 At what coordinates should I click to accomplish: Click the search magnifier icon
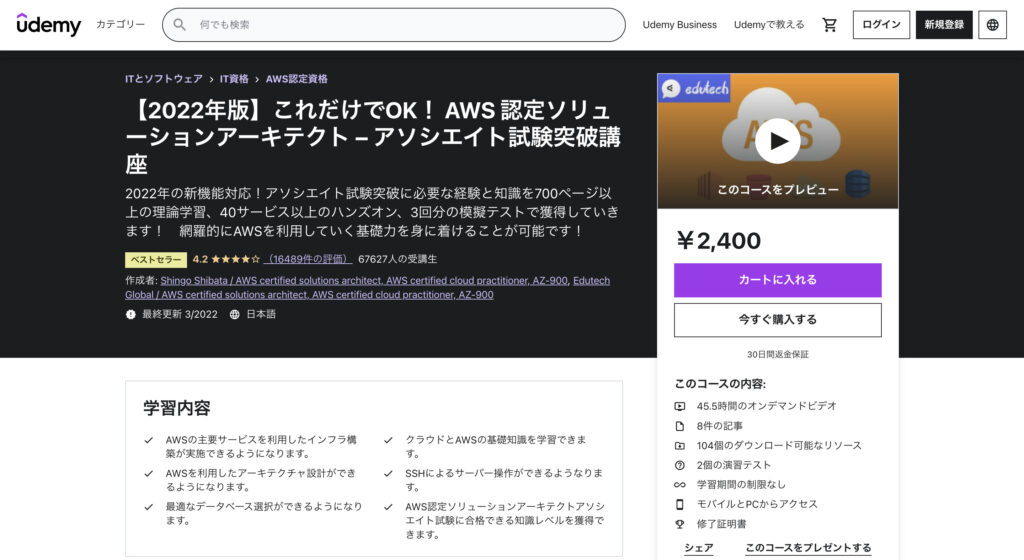[x=180, y=25]
